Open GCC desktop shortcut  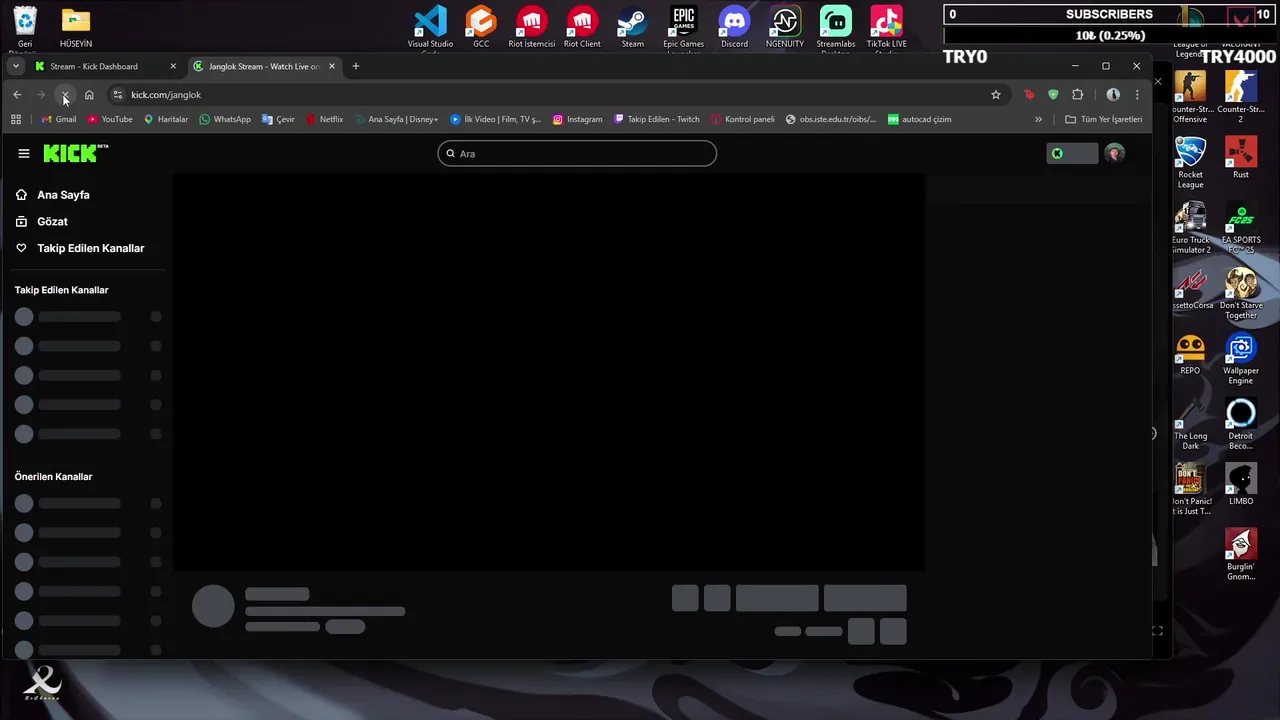point(481,27)
